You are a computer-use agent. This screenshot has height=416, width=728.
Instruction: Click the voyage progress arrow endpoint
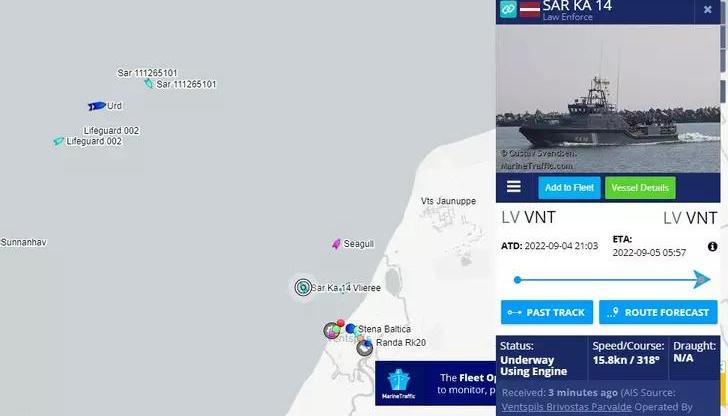click(702, 280)
